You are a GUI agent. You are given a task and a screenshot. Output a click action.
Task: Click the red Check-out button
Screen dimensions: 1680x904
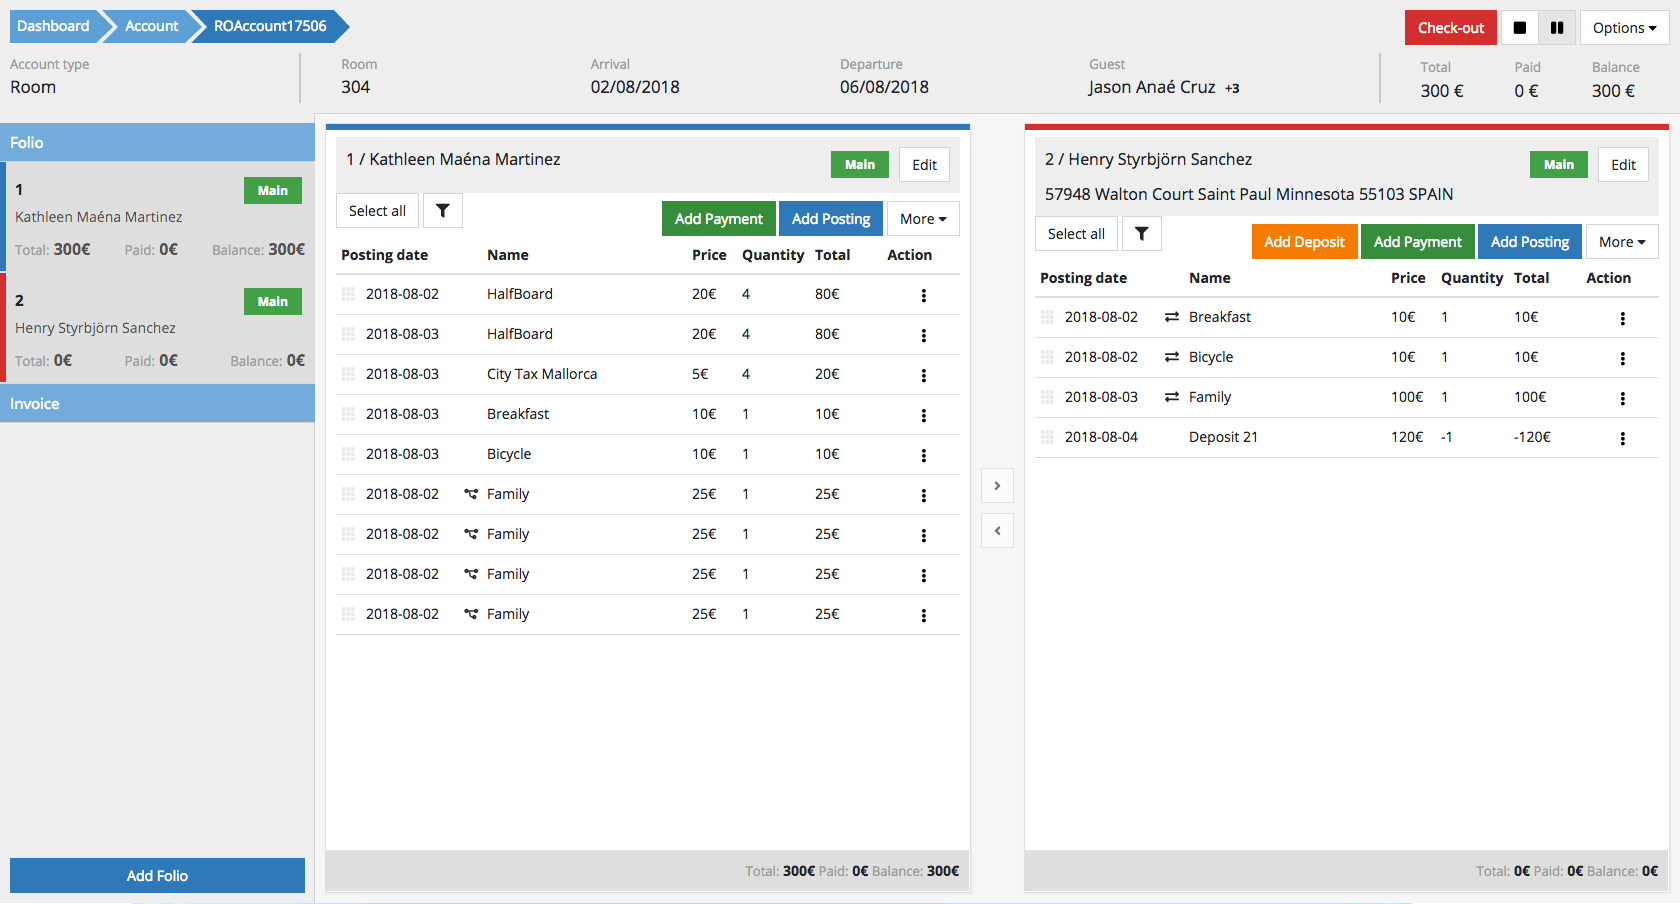pos(1450,28)
